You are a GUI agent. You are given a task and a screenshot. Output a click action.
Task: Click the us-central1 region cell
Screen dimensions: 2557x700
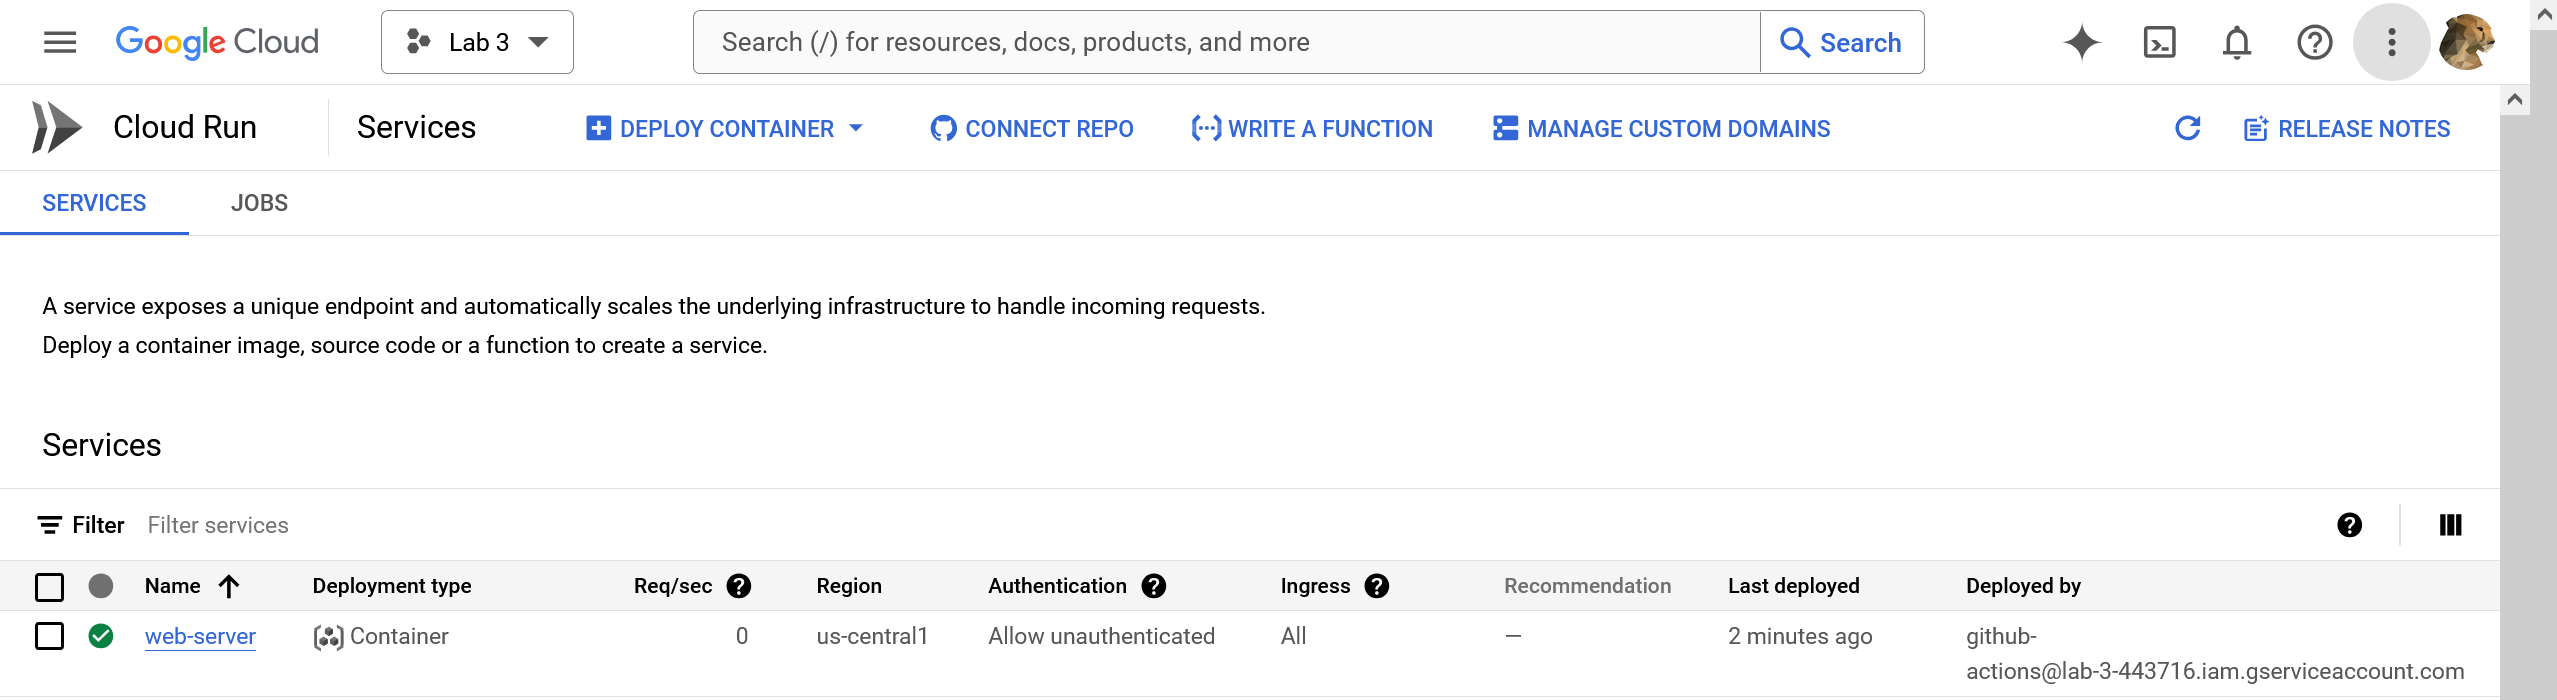click(872, 636)
